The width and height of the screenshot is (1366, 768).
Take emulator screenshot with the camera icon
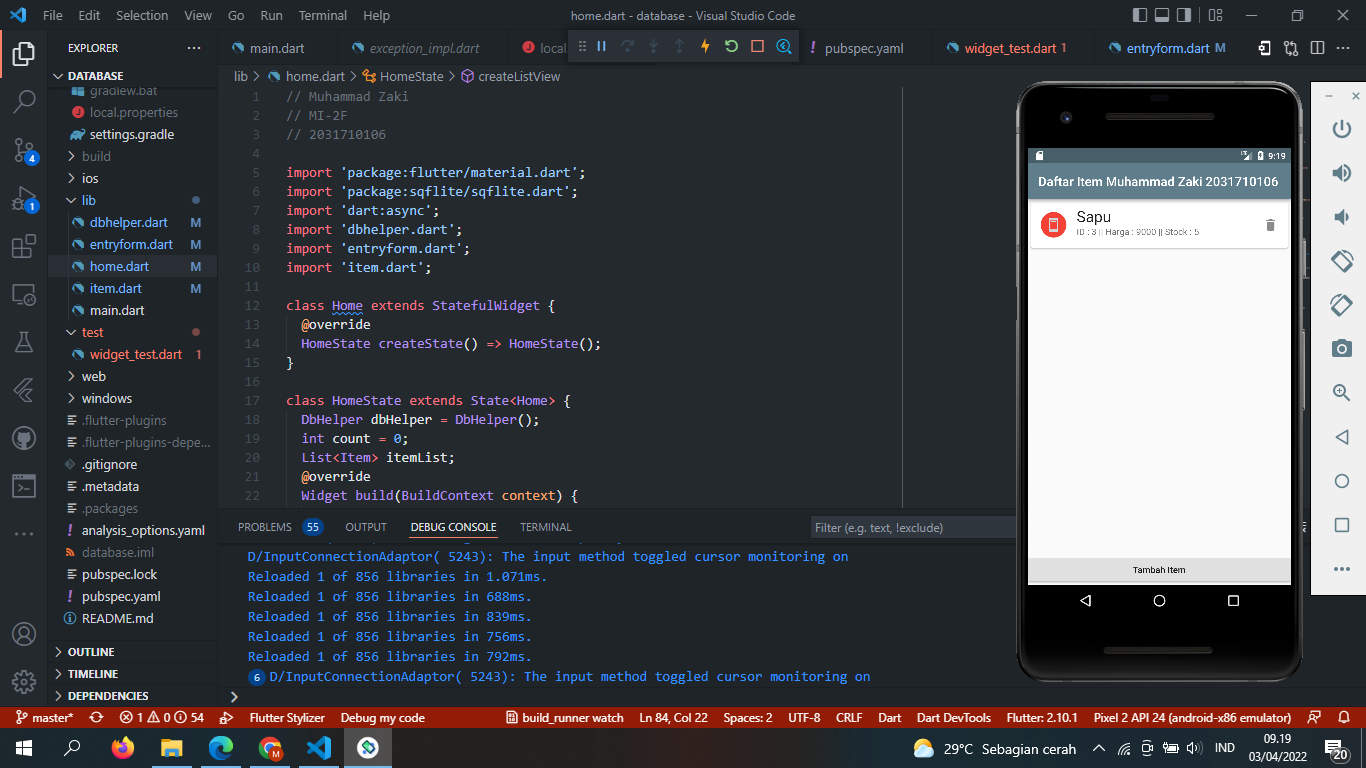coord(1341,349)
